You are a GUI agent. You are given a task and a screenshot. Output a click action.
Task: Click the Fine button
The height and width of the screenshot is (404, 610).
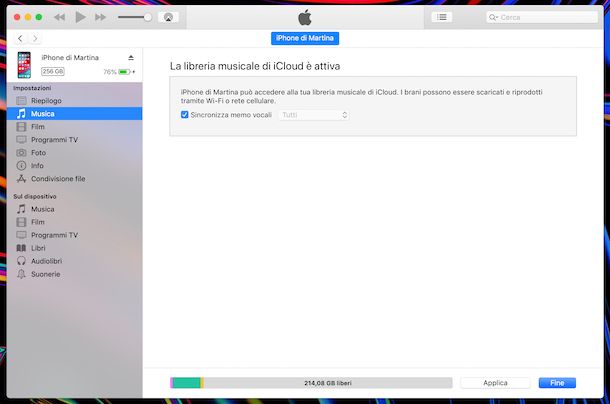(556, 383)
